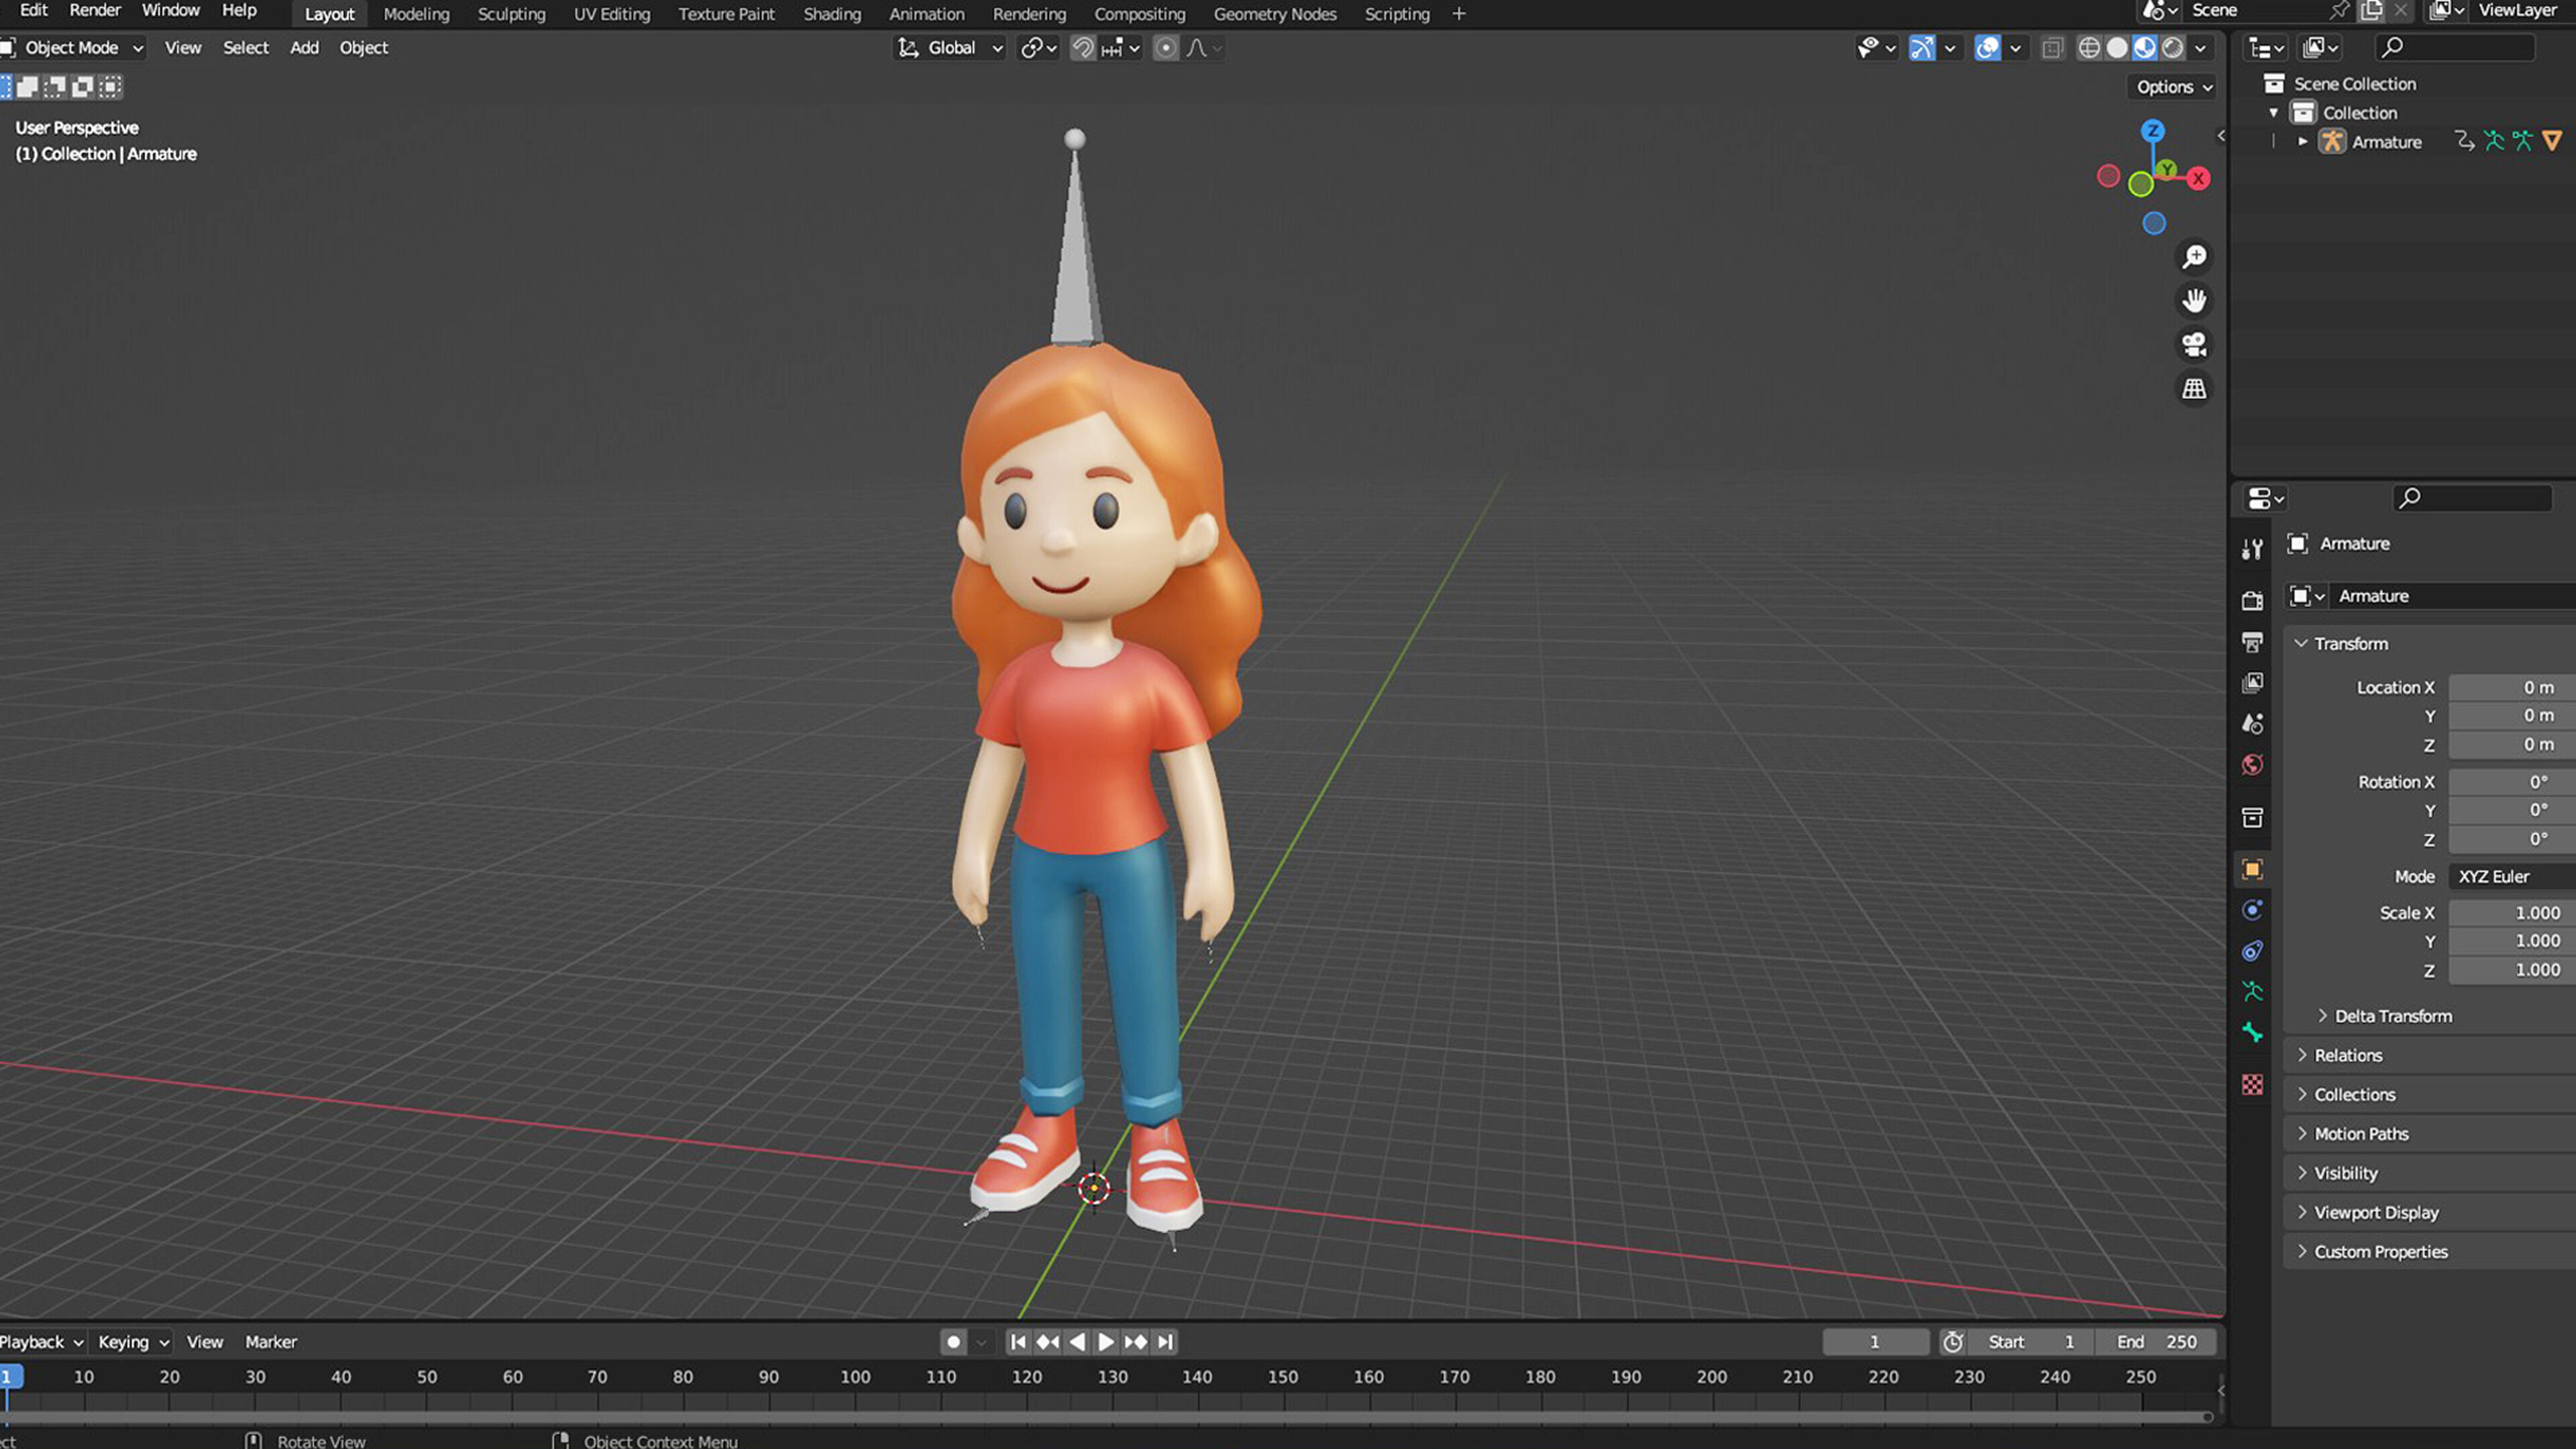This screenshot has height=1449, width=2576.
Task: Click the blue Z axis gizmo
Action: (x=2153, y=131)
